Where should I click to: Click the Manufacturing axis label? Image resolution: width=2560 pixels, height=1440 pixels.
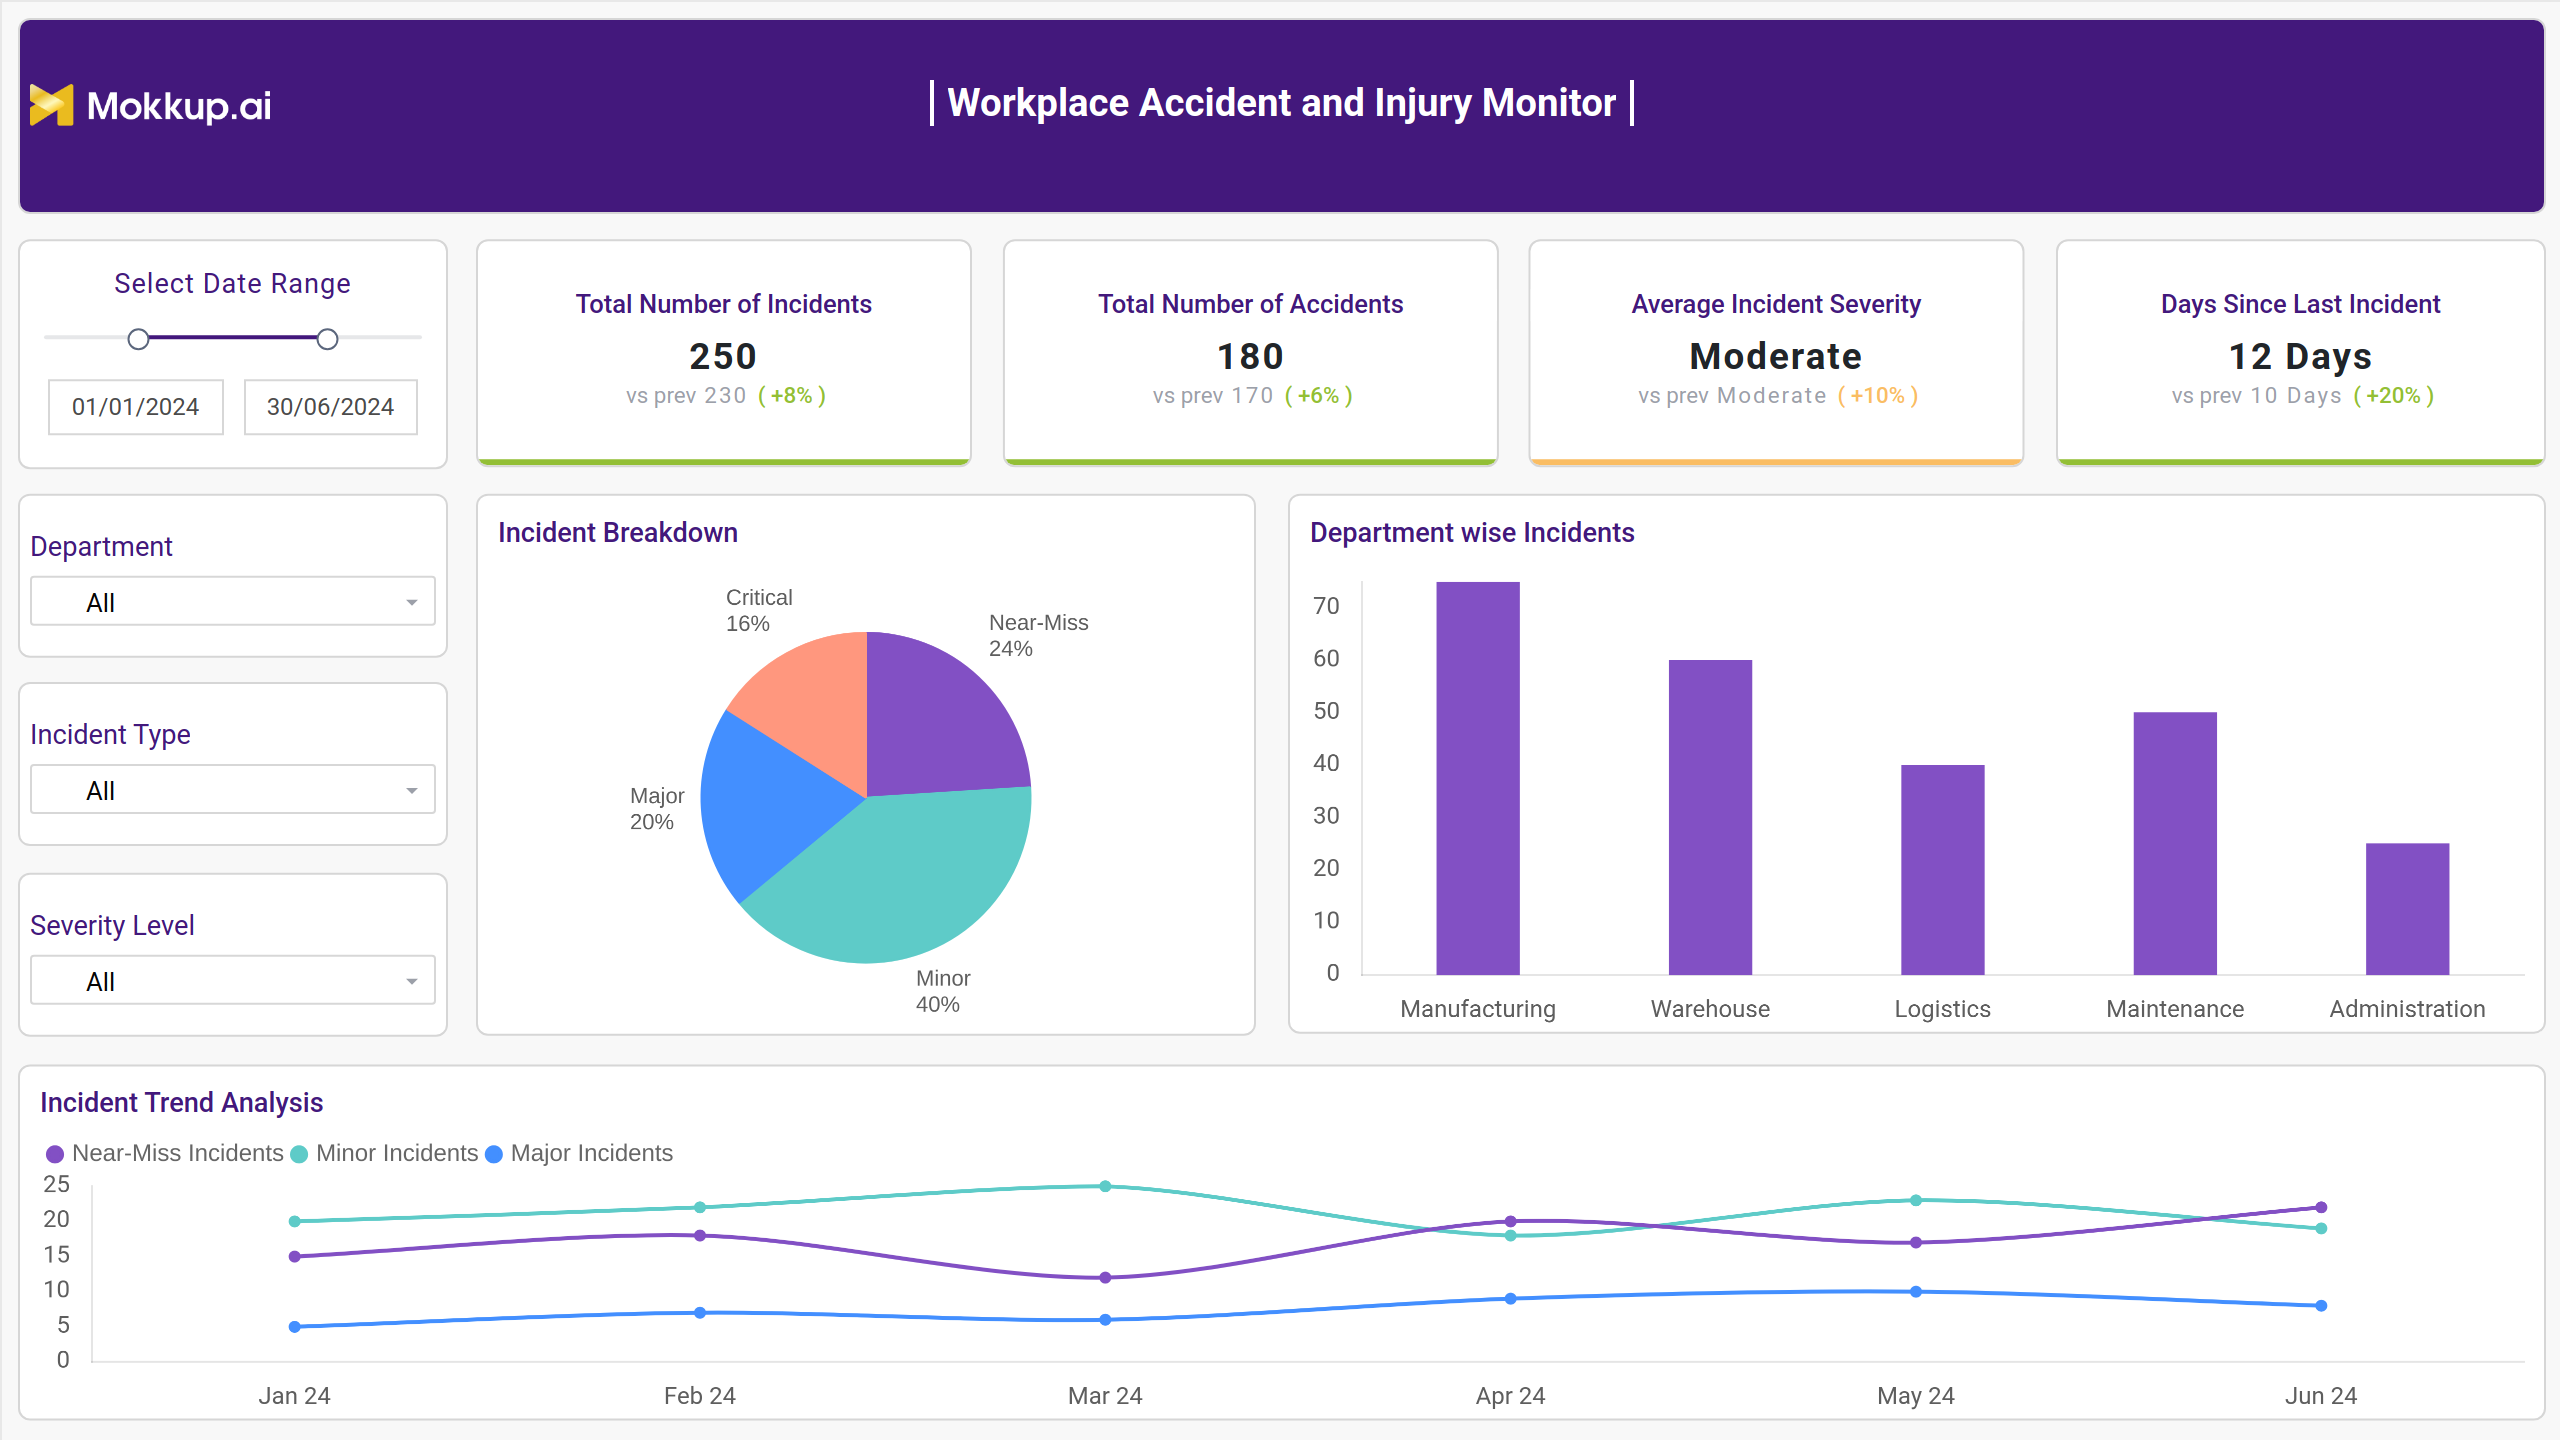[1478, 1009]
